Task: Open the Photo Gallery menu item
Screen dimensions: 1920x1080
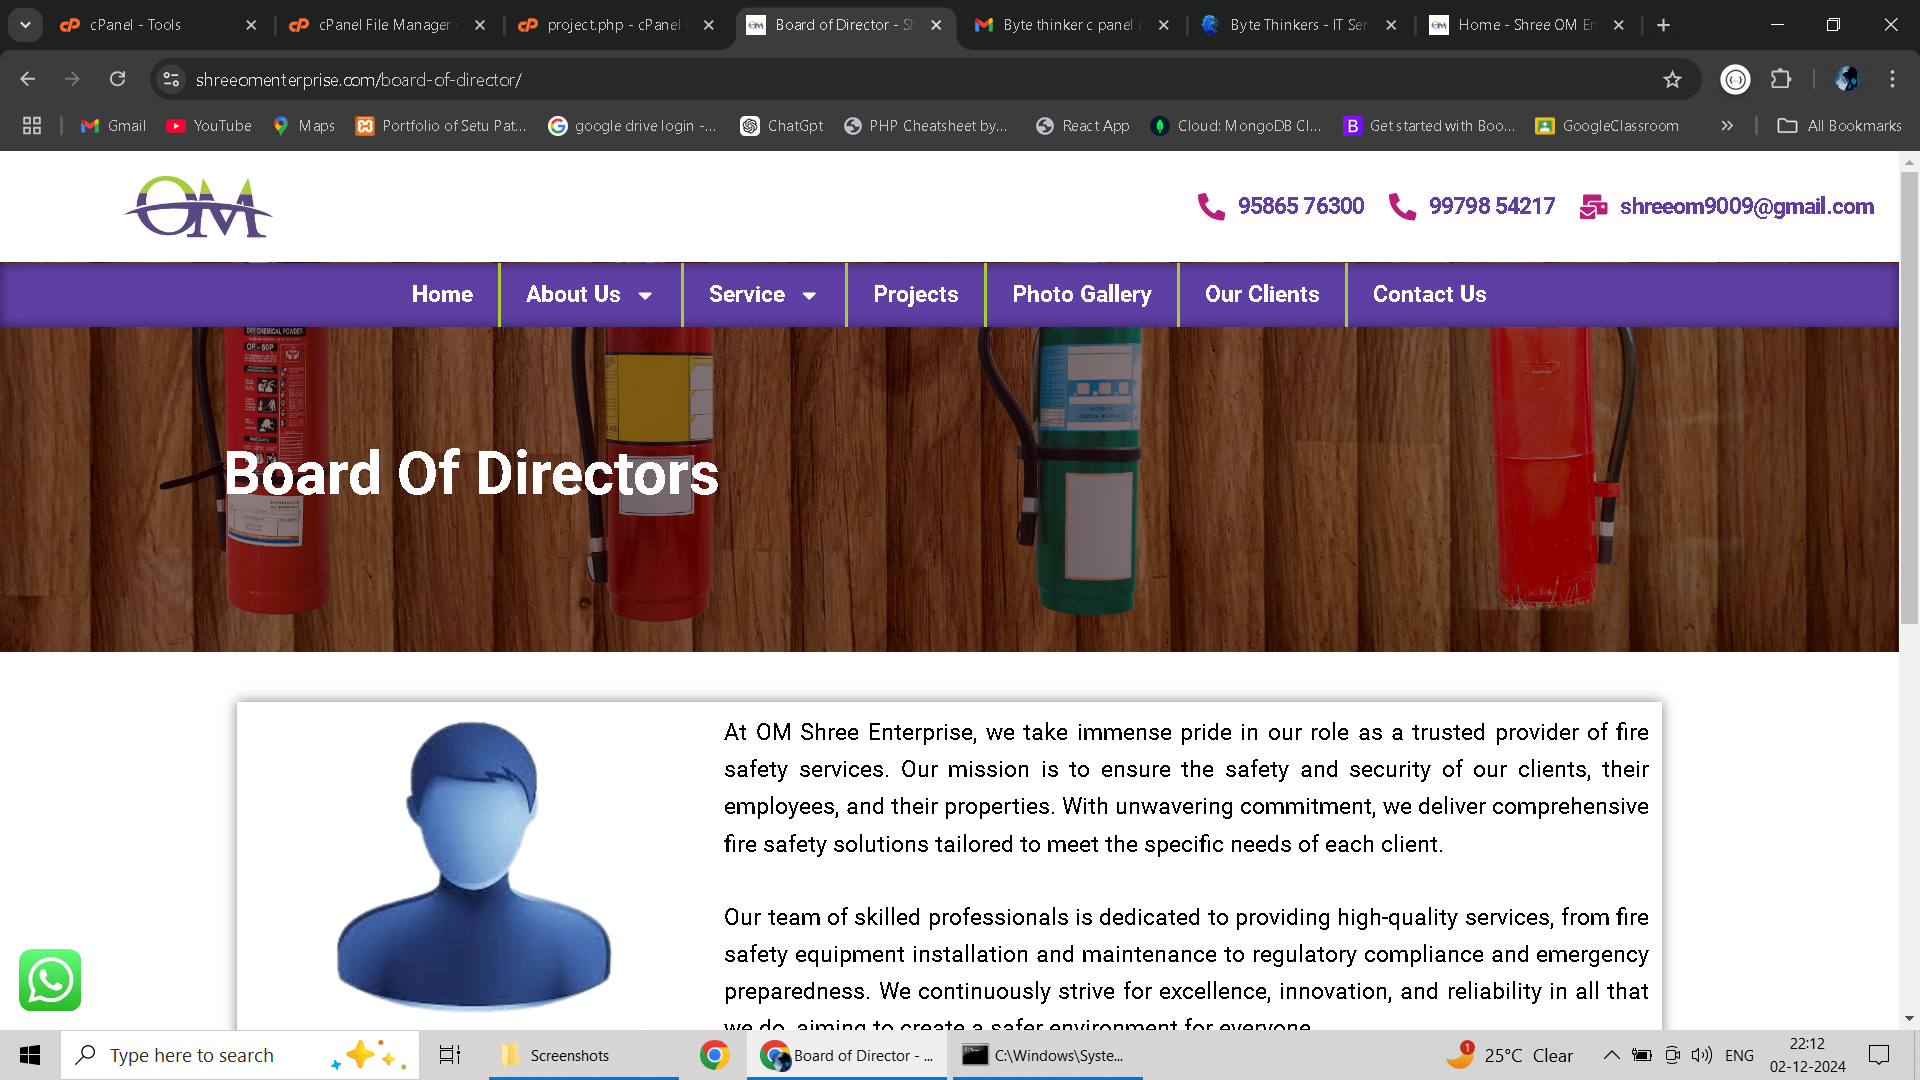Action: (x=1081, y=295)
